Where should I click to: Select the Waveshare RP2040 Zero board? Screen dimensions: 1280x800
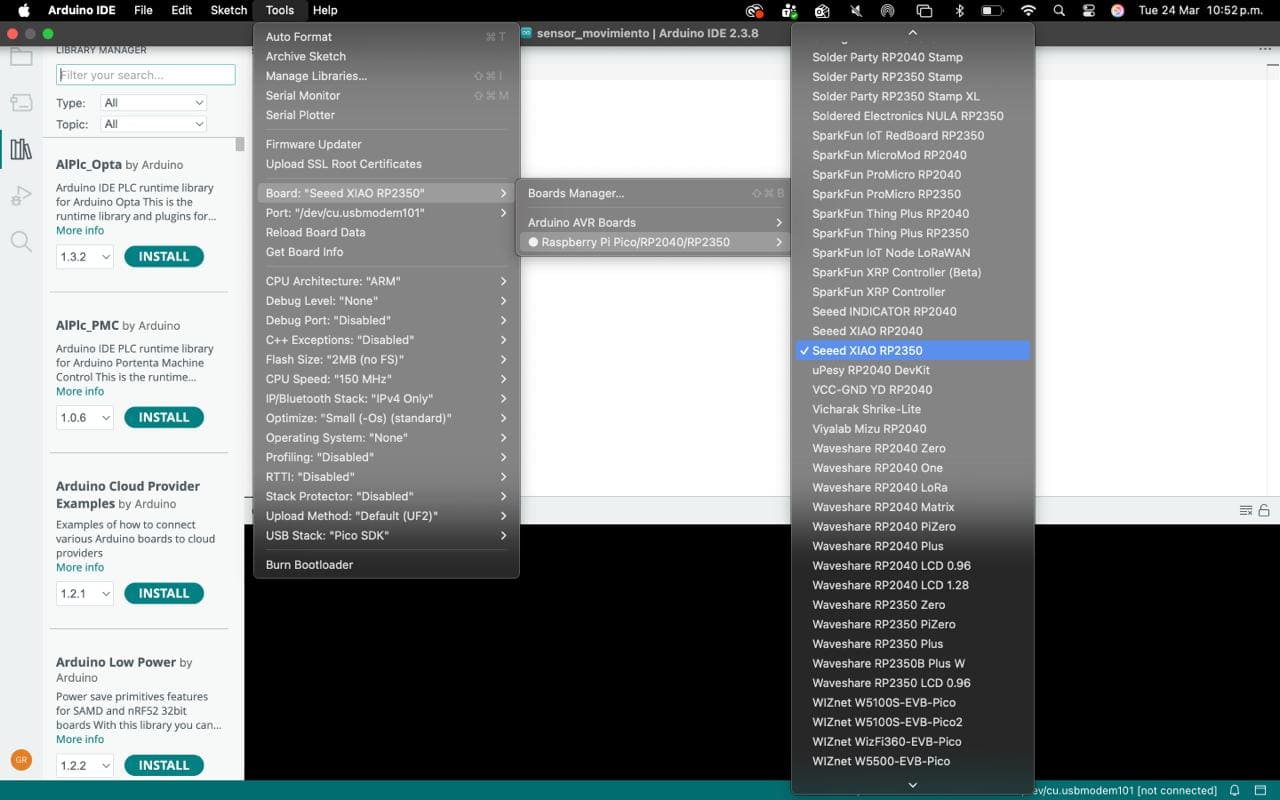912,449
